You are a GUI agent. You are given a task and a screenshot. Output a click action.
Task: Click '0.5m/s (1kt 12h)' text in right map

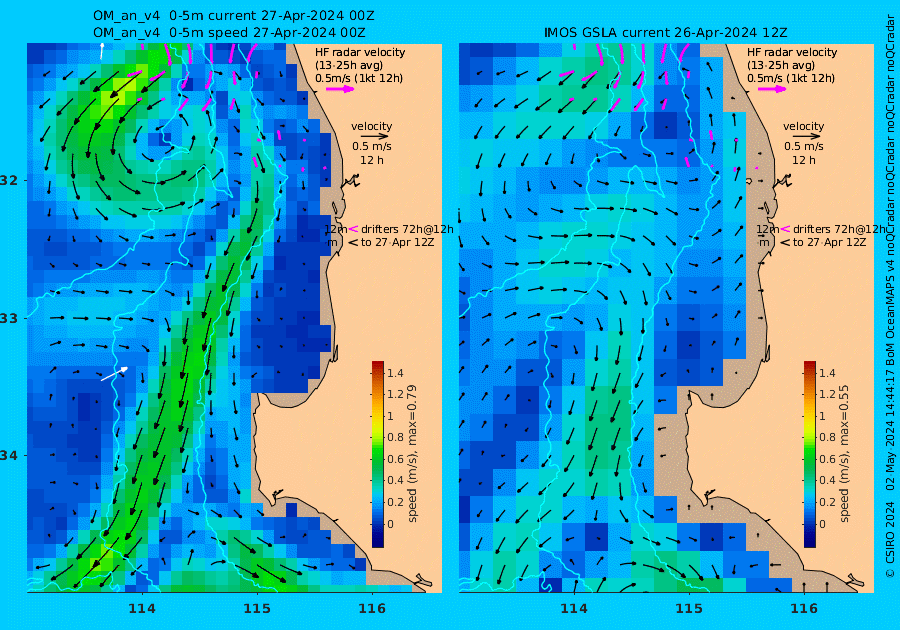pyautogui.click(x=792, y=79)
